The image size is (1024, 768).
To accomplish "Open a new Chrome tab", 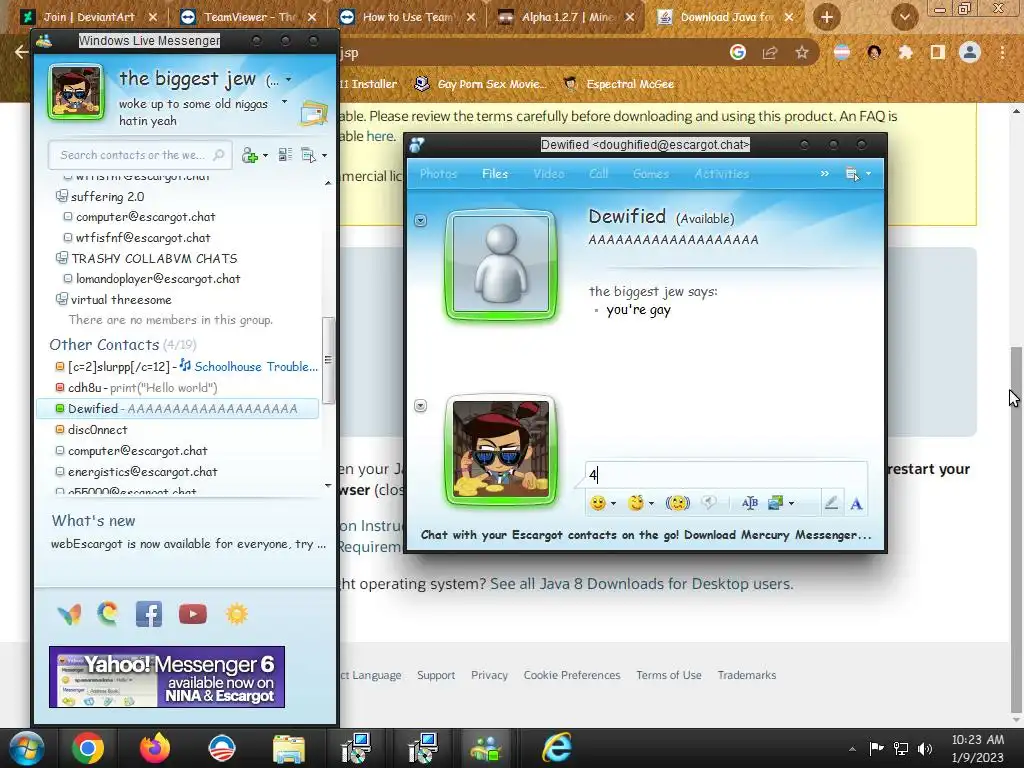I will coord(827,18).
